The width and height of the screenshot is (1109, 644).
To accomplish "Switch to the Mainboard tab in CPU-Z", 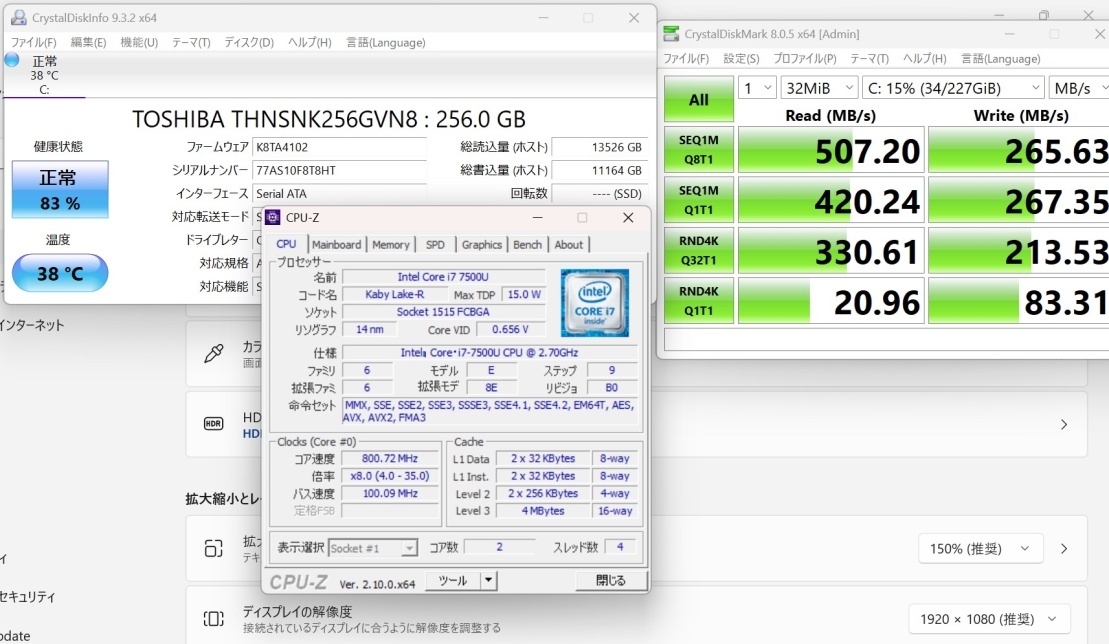I will 336,245.
